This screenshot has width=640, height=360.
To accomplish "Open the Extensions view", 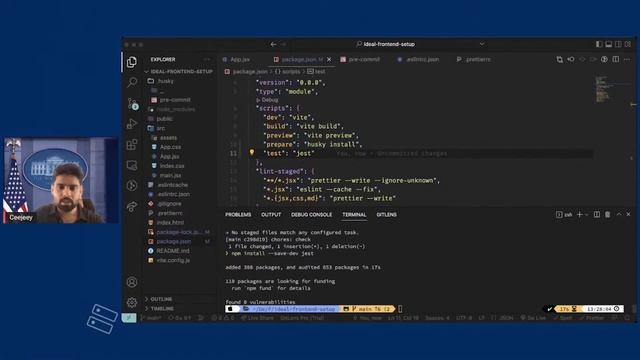I will click(x=132, y=144).
